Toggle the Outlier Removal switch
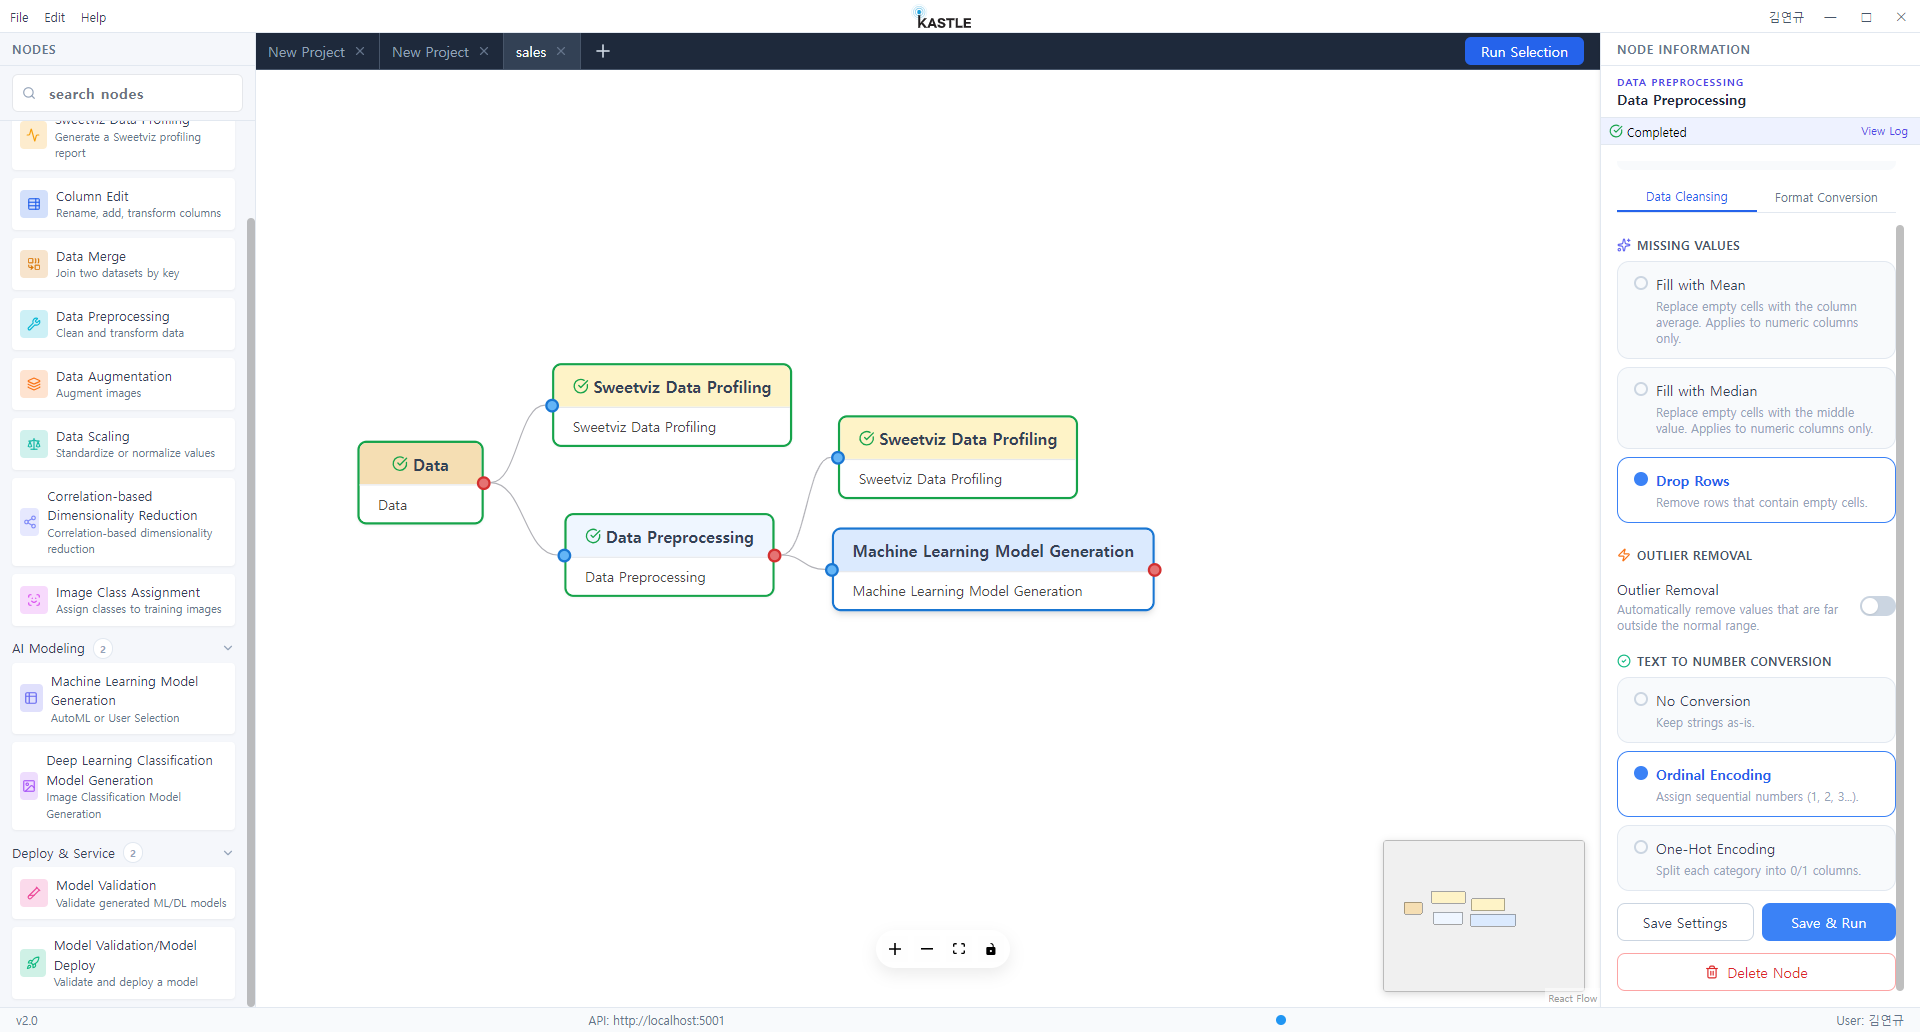 (x=1877, y=606)
